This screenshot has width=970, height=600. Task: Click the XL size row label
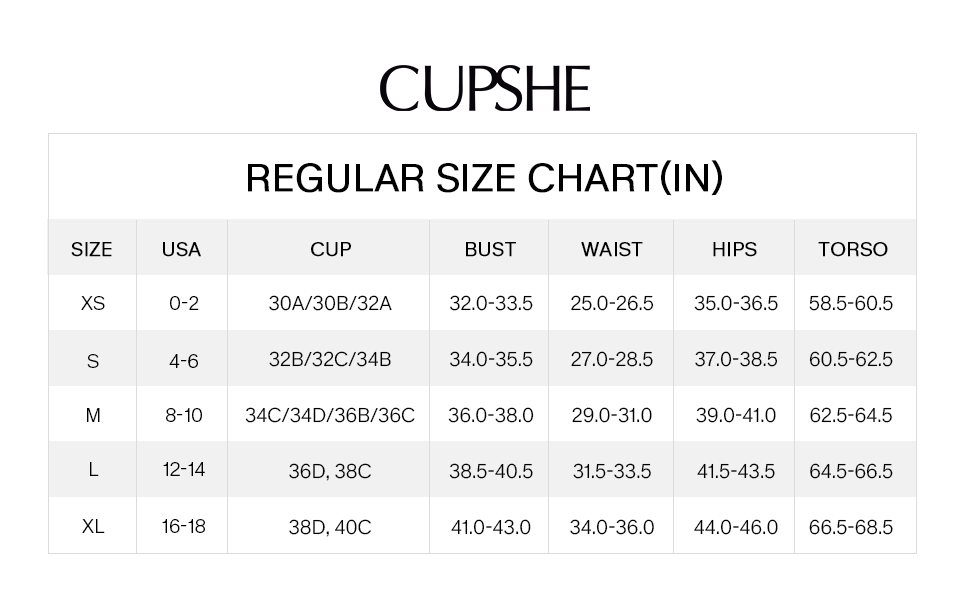coord(93,527)
